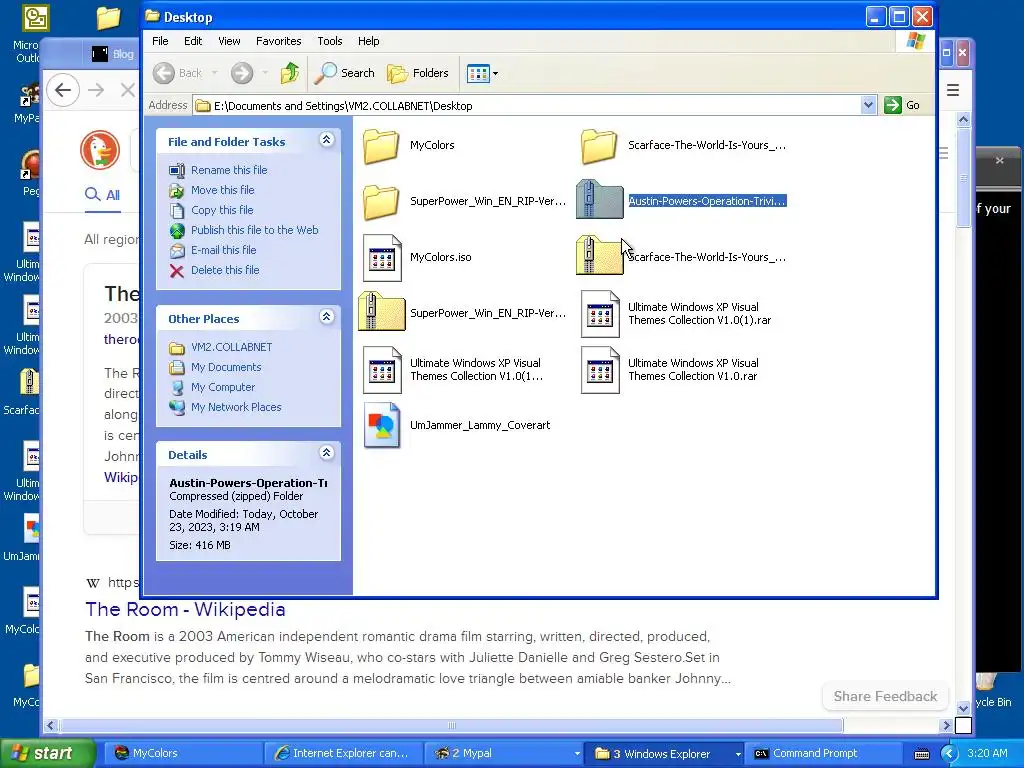The height and width of the screenshot is (768, 1024).
Task: Open the Views button menu
Action: [x=483, y=73]
